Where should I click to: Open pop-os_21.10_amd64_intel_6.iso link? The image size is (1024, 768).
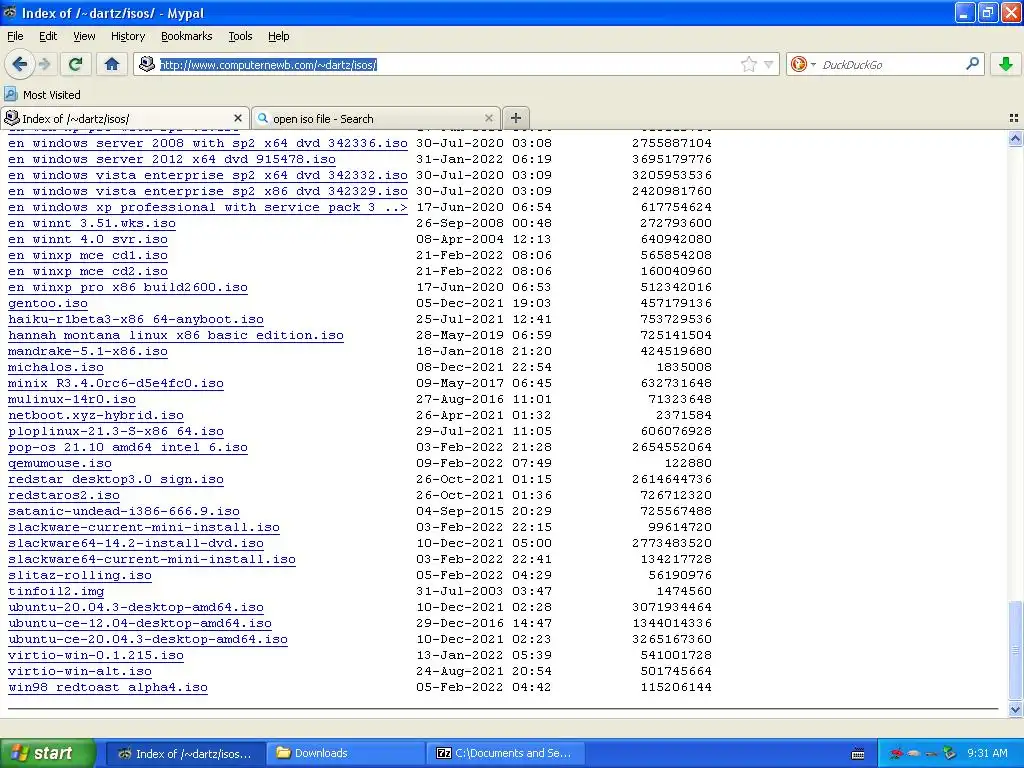click(x=127, y=447)
